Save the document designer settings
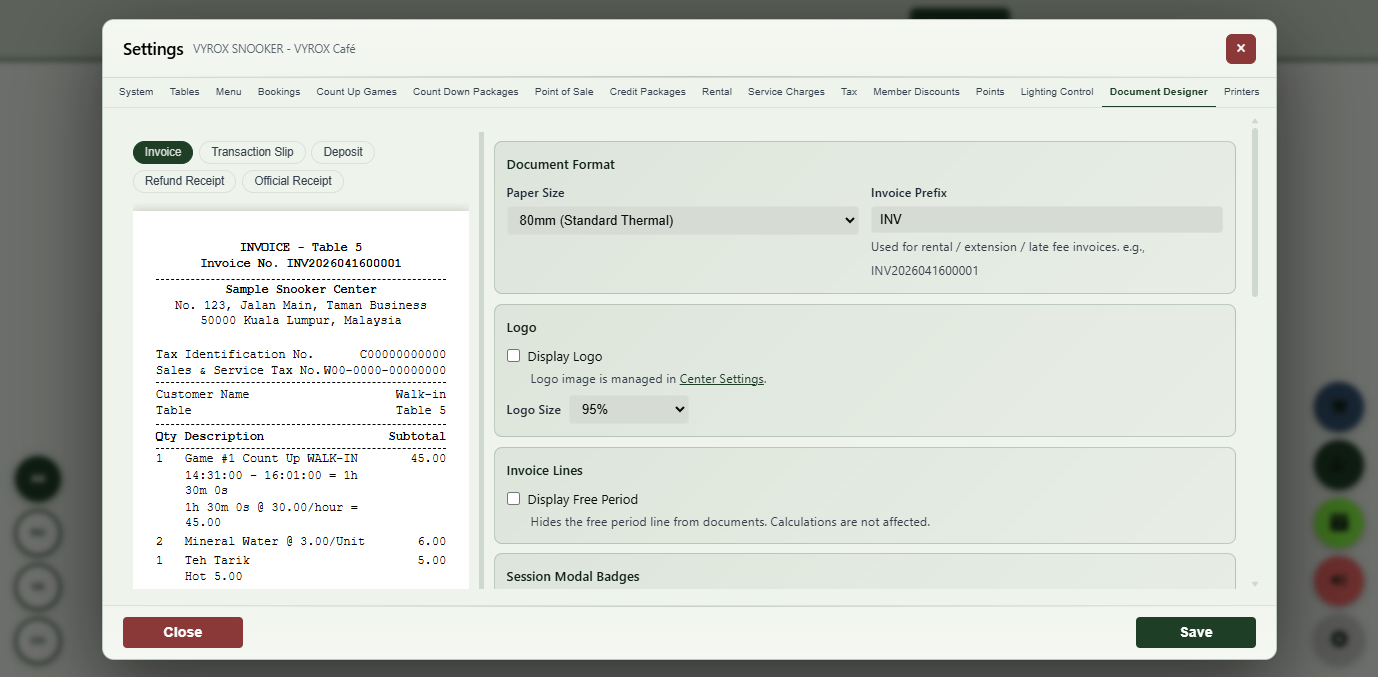The height and width of the screenshot is (677, 1378). [x=1196, y=632]
